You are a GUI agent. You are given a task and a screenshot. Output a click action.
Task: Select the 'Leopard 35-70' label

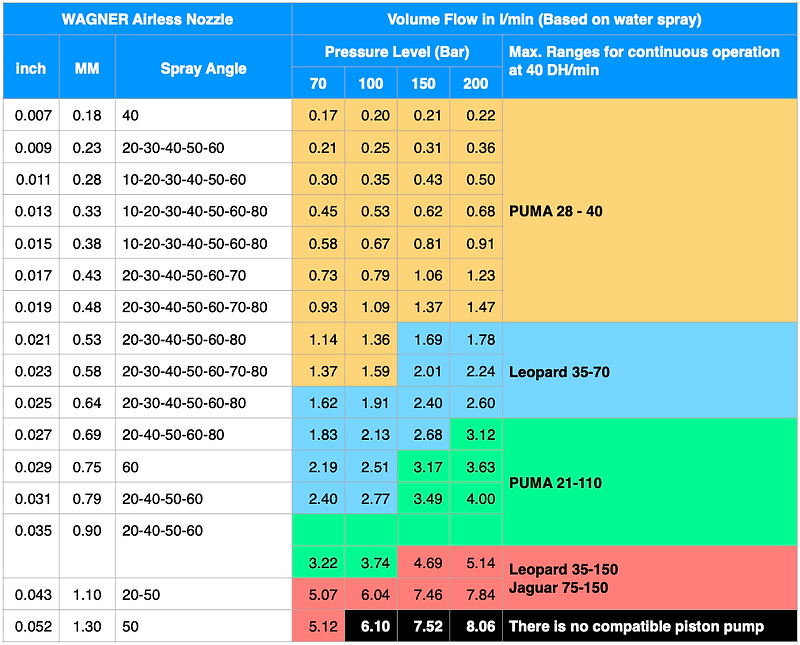[x=559, y=372]
